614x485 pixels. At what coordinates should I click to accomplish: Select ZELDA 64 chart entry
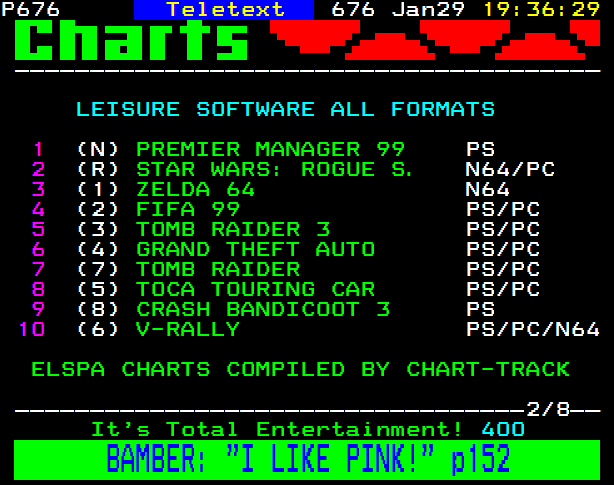(195, 189)
